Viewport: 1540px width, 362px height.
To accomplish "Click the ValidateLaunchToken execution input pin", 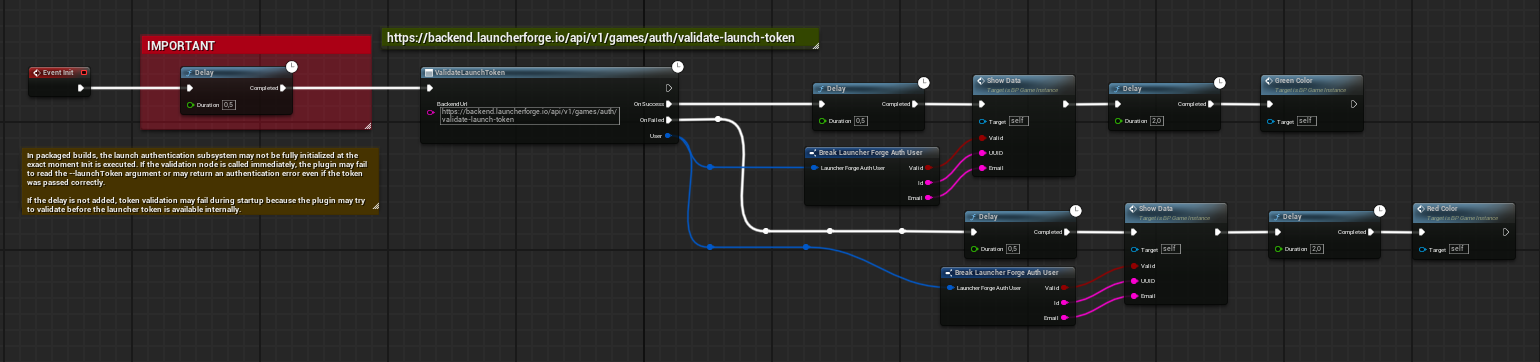I will [430, 88].
